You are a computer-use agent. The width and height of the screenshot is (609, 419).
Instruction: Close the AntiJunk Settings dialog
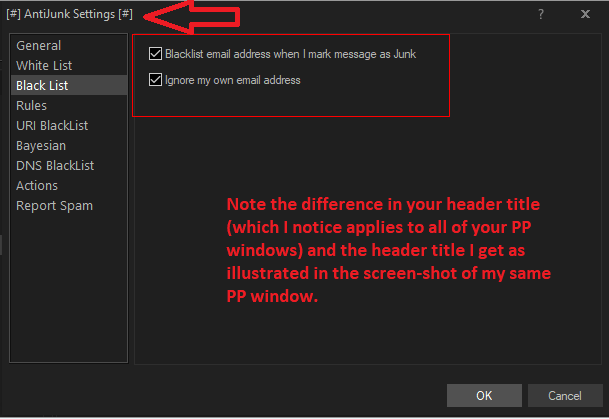tap(585, 14)
